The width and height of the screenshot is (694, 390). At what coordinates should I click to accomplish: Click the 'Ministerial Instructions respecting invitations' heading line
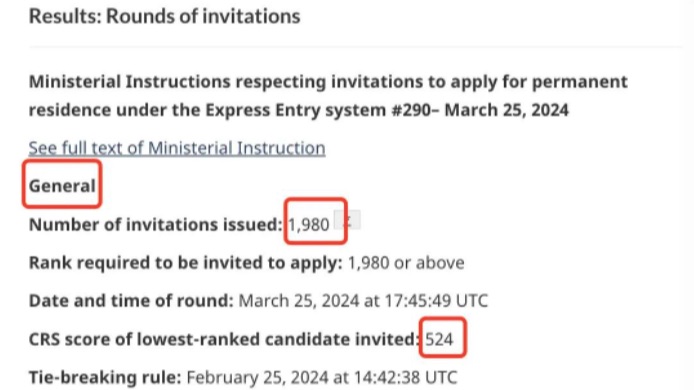pyautogui.click(x=328, y=82)
